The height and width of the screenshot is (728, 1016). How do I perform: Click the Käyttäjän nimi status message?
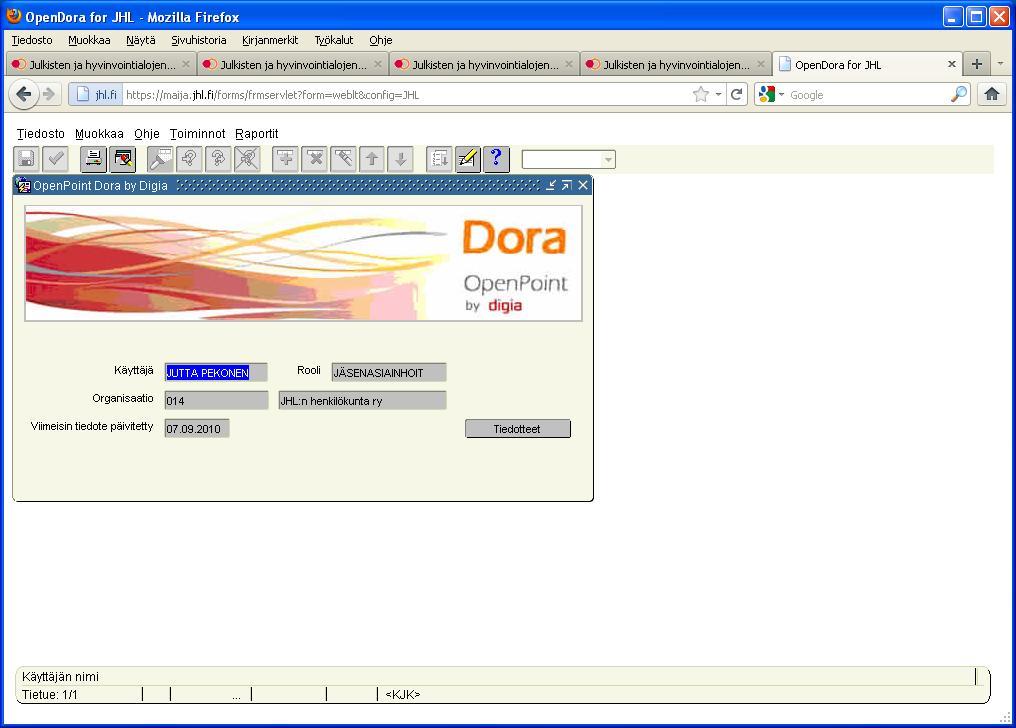[60, 676]
